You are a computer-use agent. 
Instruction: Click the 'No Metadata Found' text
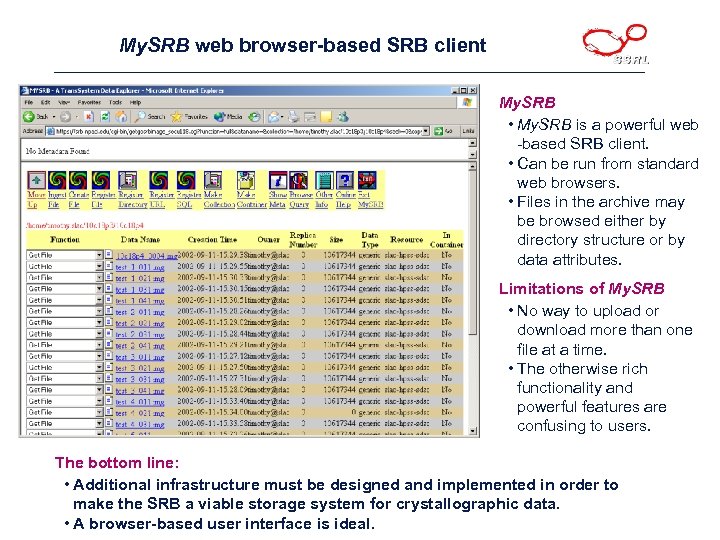[58, 151]
